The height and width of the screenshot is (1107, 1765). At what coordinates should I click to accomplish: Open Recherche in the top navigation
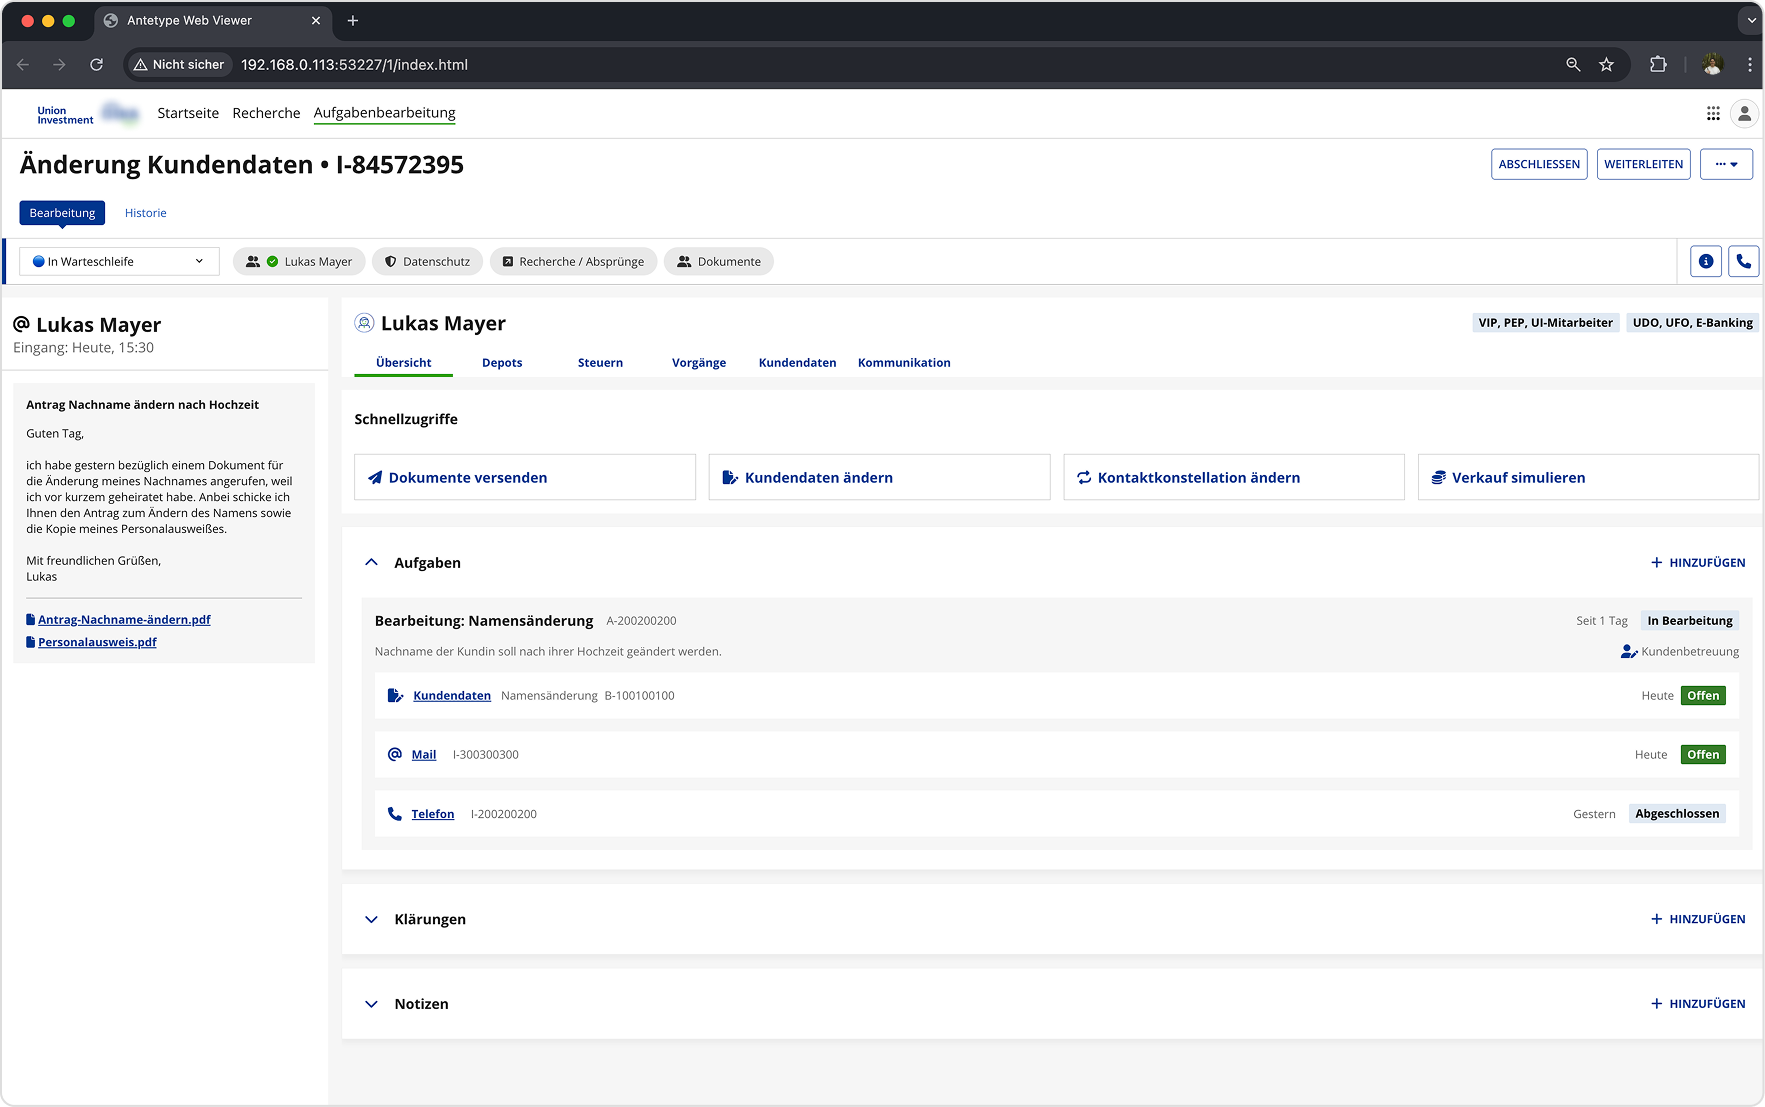(x=266, y=113)
